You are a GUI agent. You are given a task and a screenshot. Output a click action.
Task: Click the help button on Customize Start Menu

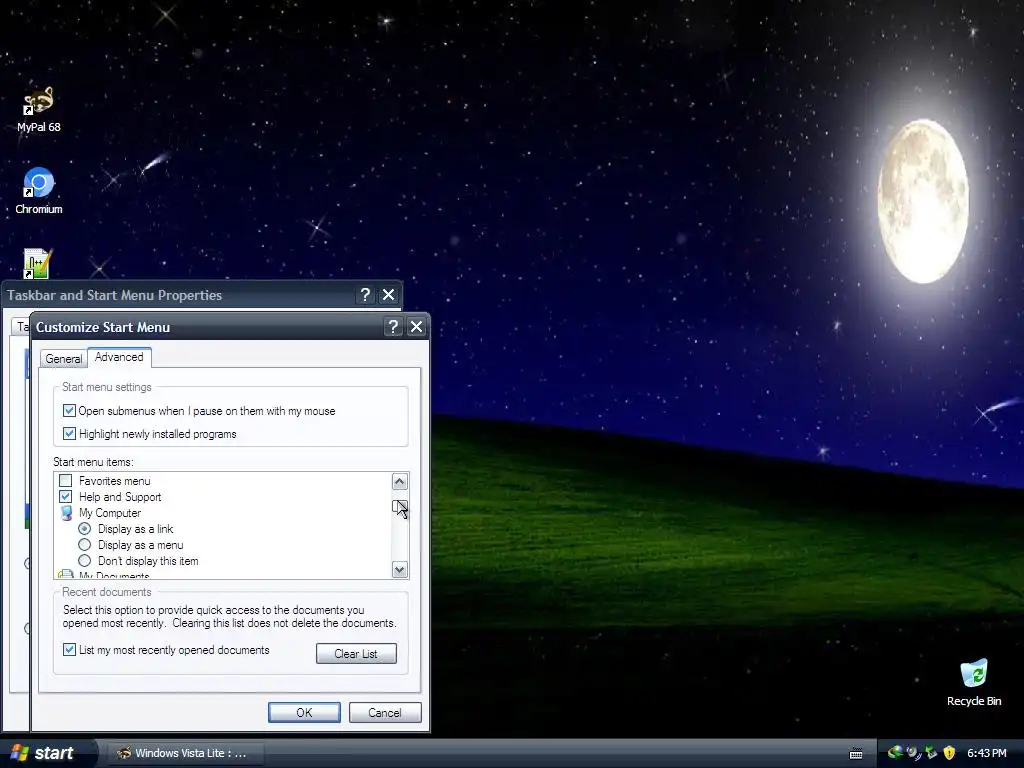393,327
